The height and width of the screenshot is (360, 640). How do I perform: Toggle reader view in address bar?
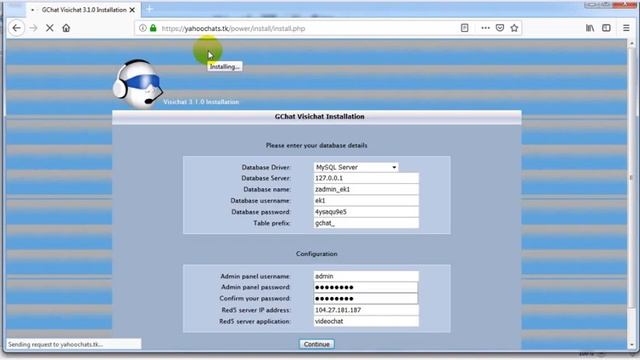tap(464, 28)
